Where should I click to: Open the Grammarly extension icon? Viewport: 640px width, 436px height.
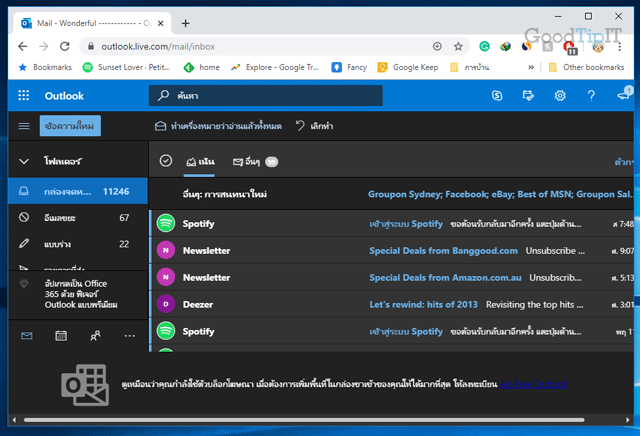point(484,47)
